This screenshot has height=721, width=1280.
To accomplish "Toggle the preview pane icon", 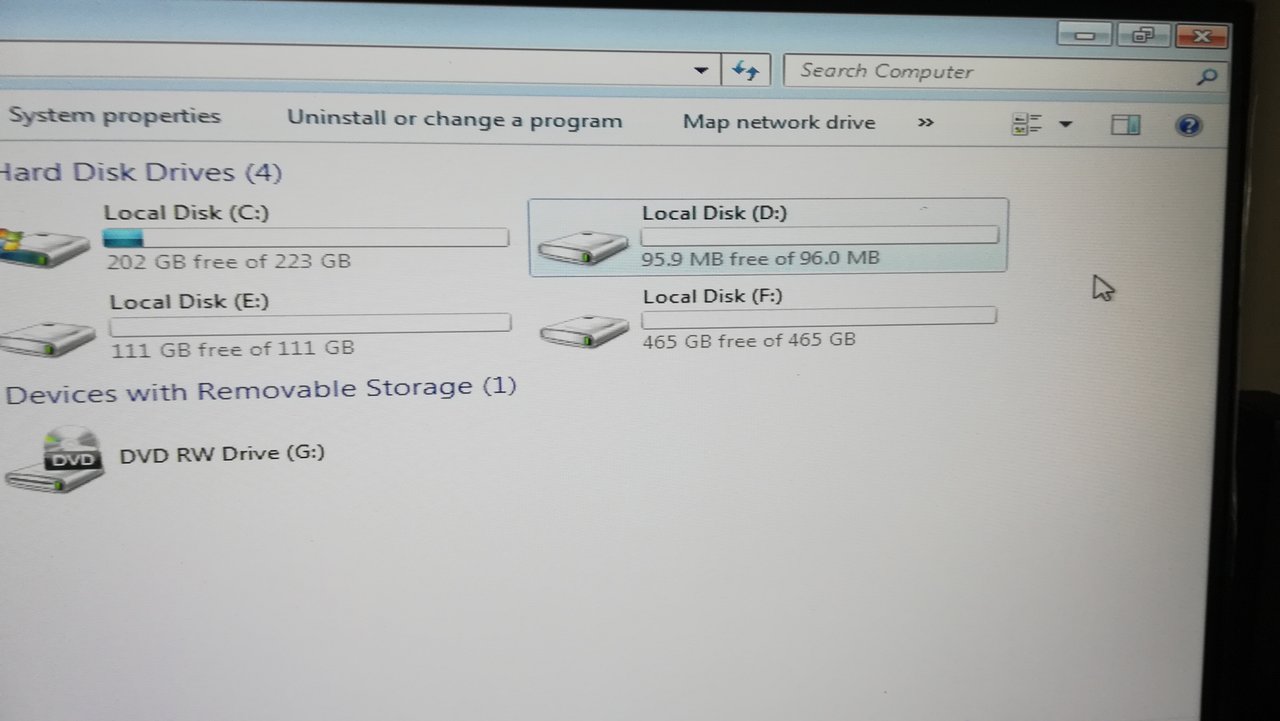I will pyautogui.click(x=1126, y=124).
